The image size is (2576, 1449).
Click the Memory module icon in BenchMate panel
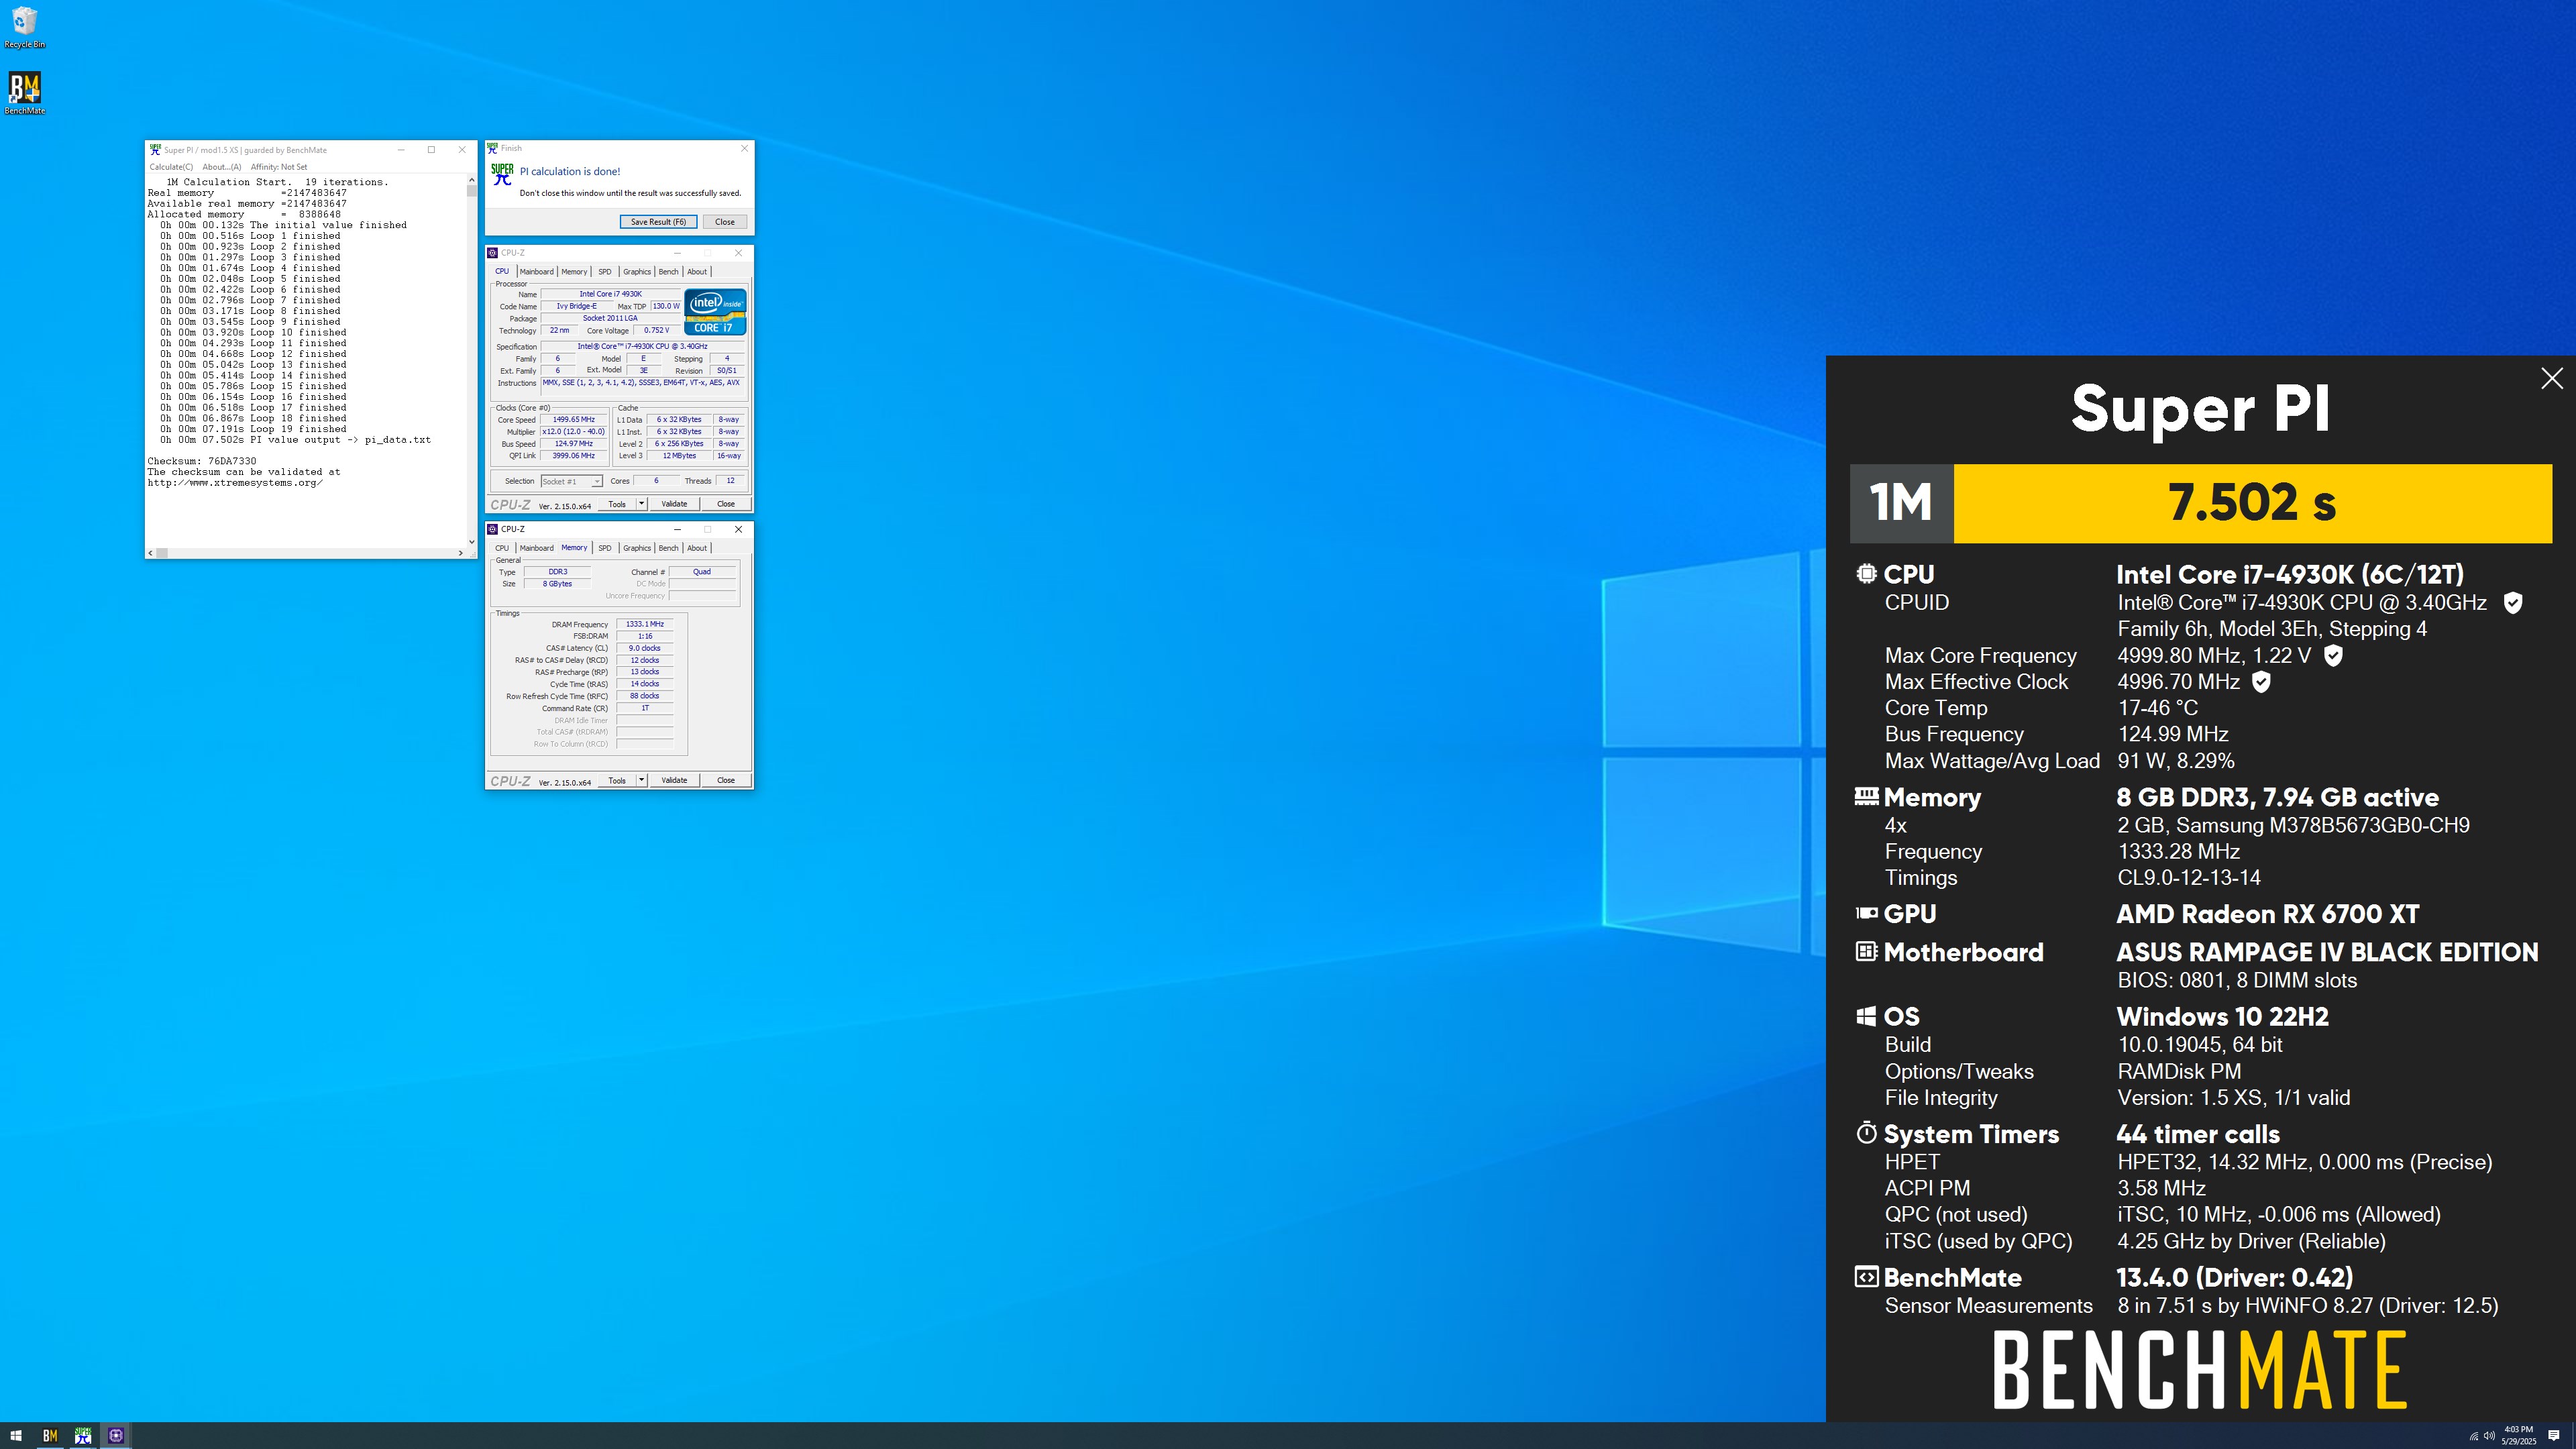[1866, 796]
